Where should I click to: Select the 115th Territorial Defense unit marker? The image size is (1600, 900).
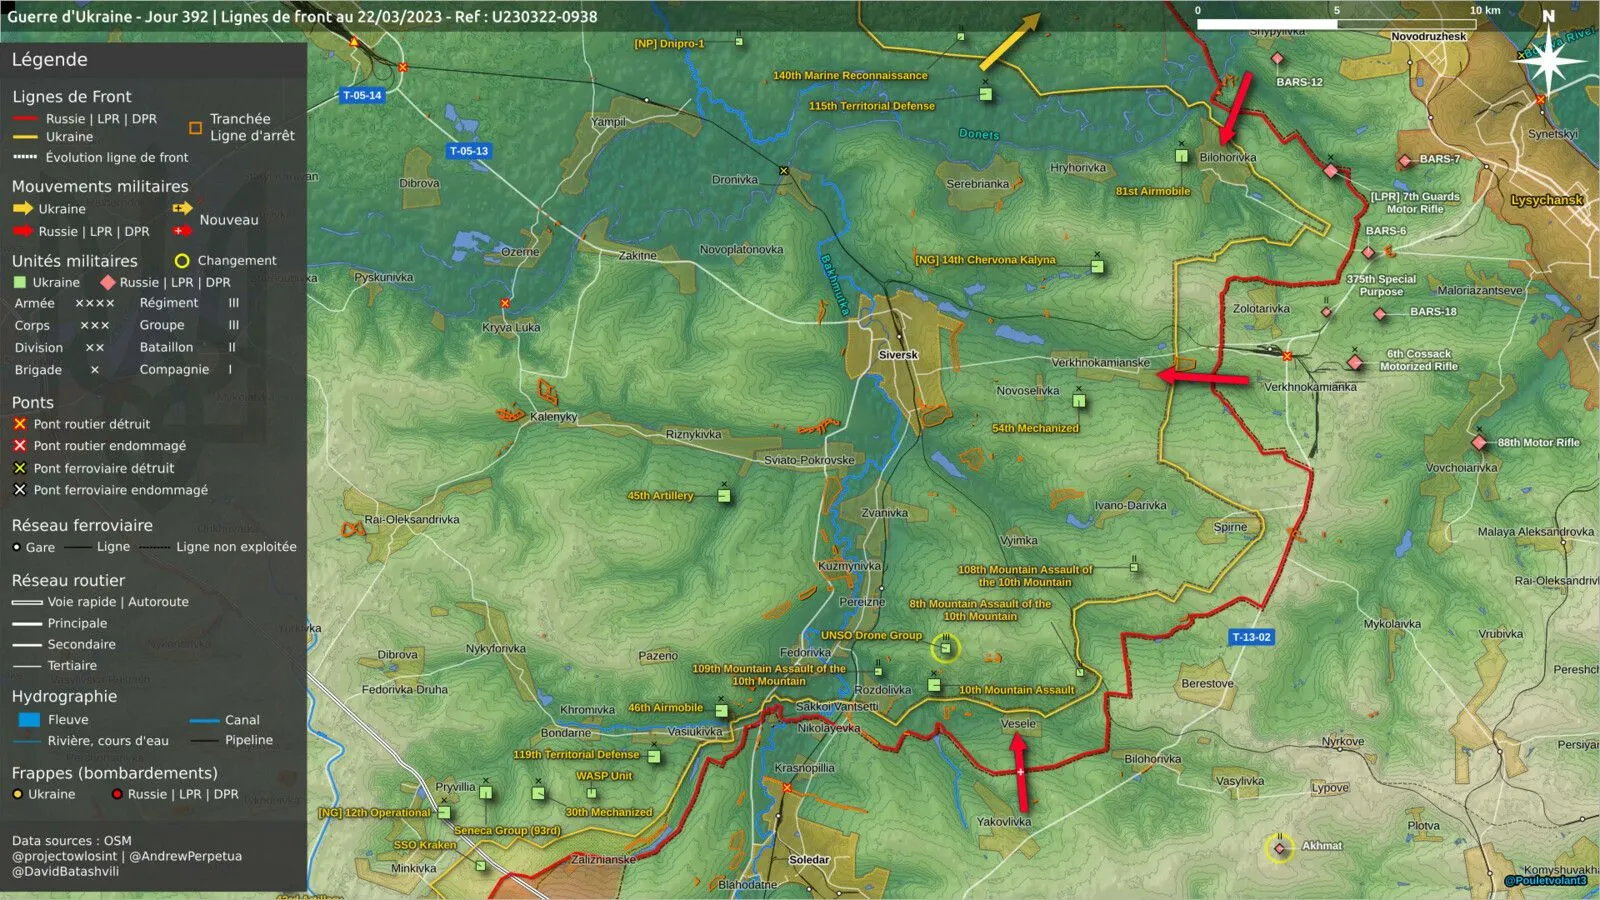click(x=986, y=95)
